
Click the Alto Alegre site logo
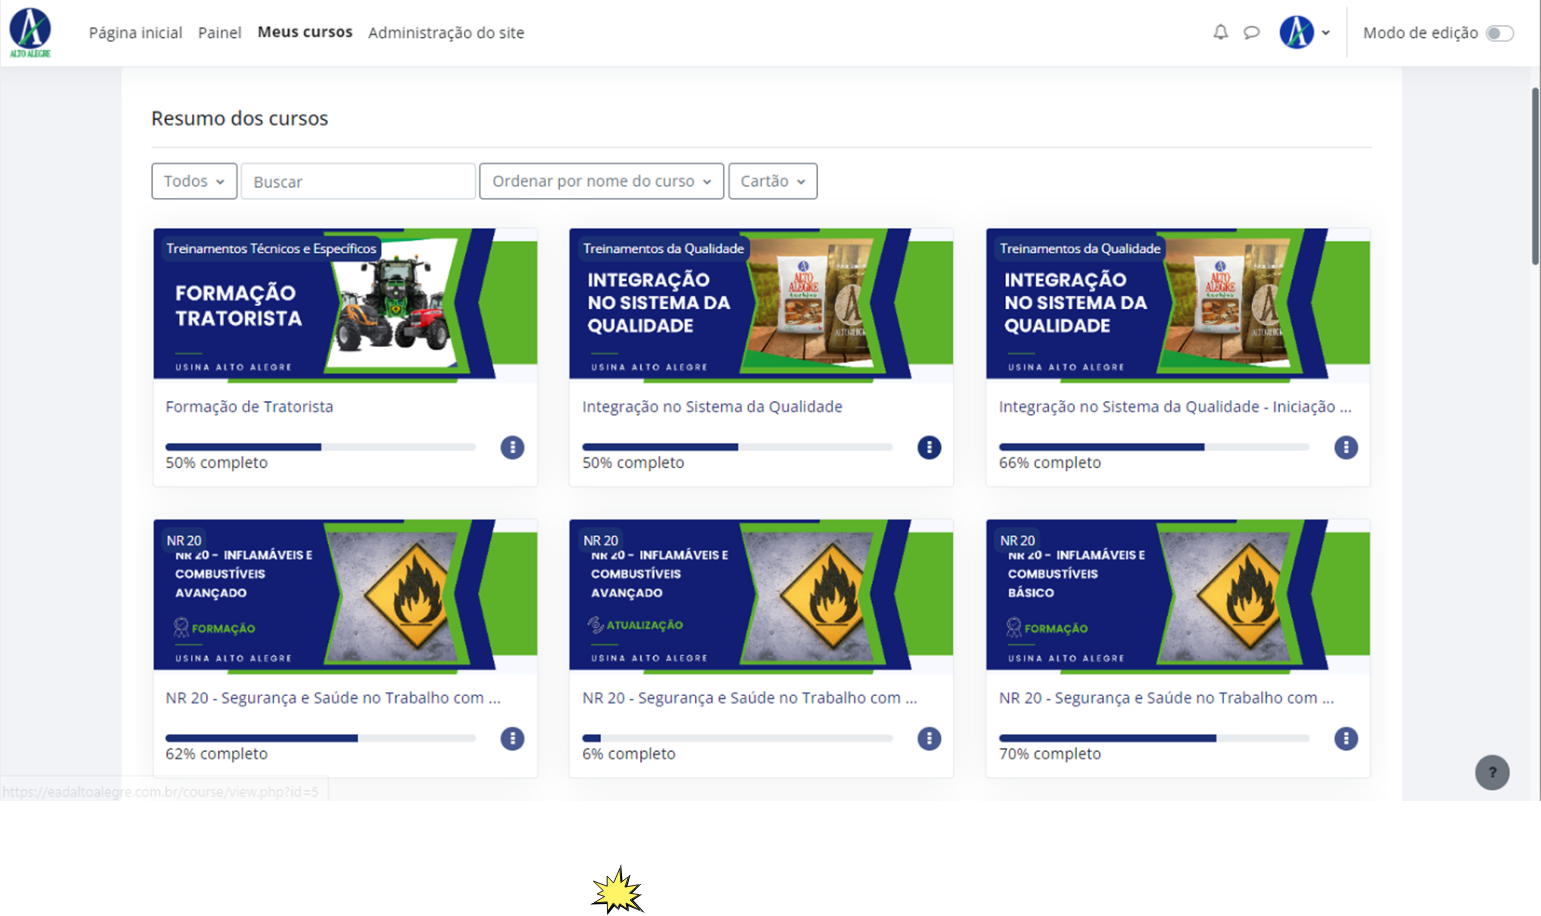29,31
